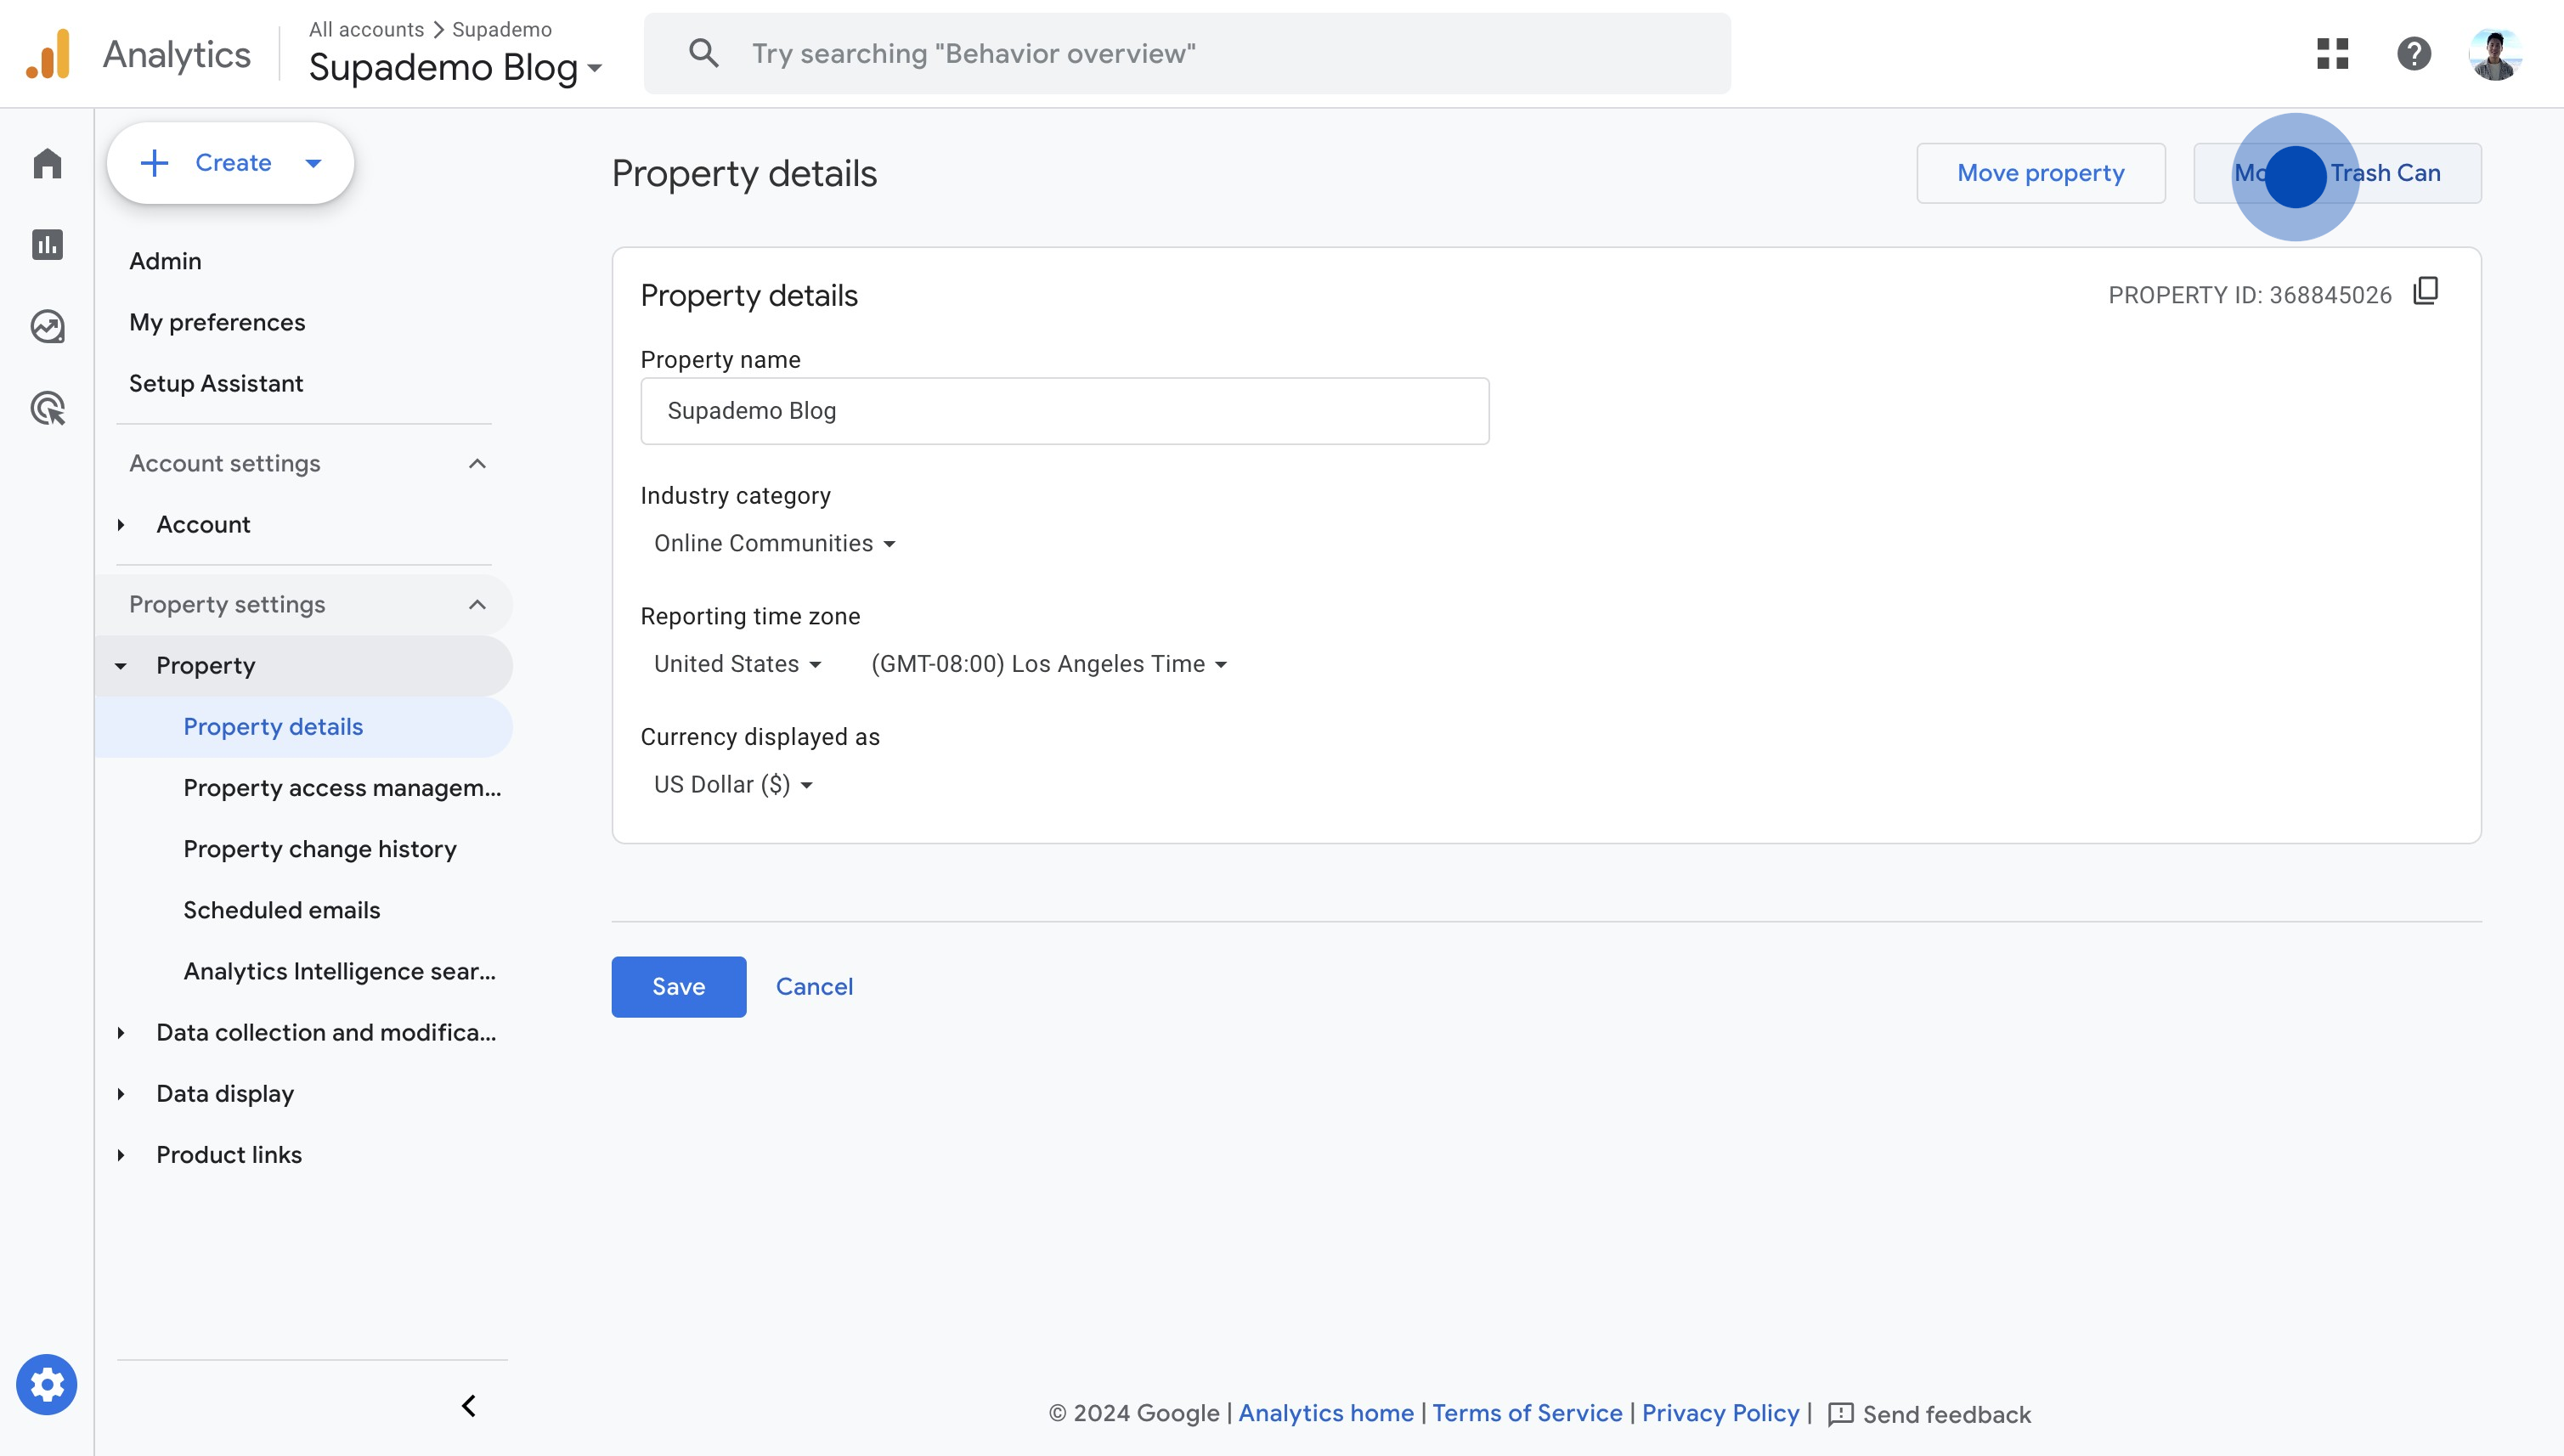Viewport: 2564px width, 1456px height.
Task: Click the search box
Action: click(1187, 53)
